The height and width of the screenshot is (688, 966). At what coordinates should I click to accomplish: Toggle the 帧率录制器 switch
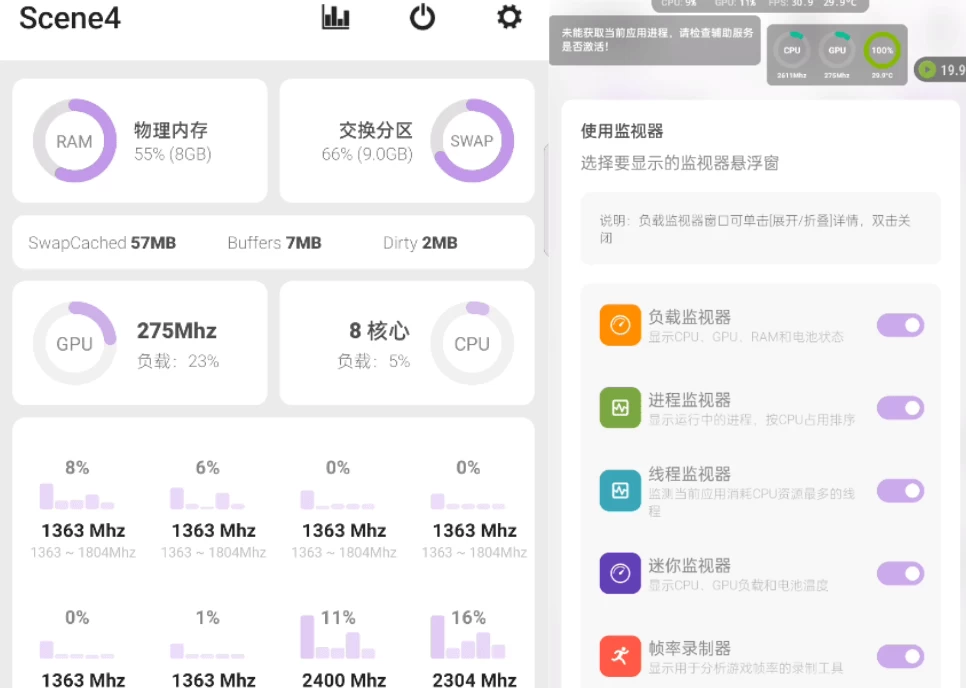[900, 656]
